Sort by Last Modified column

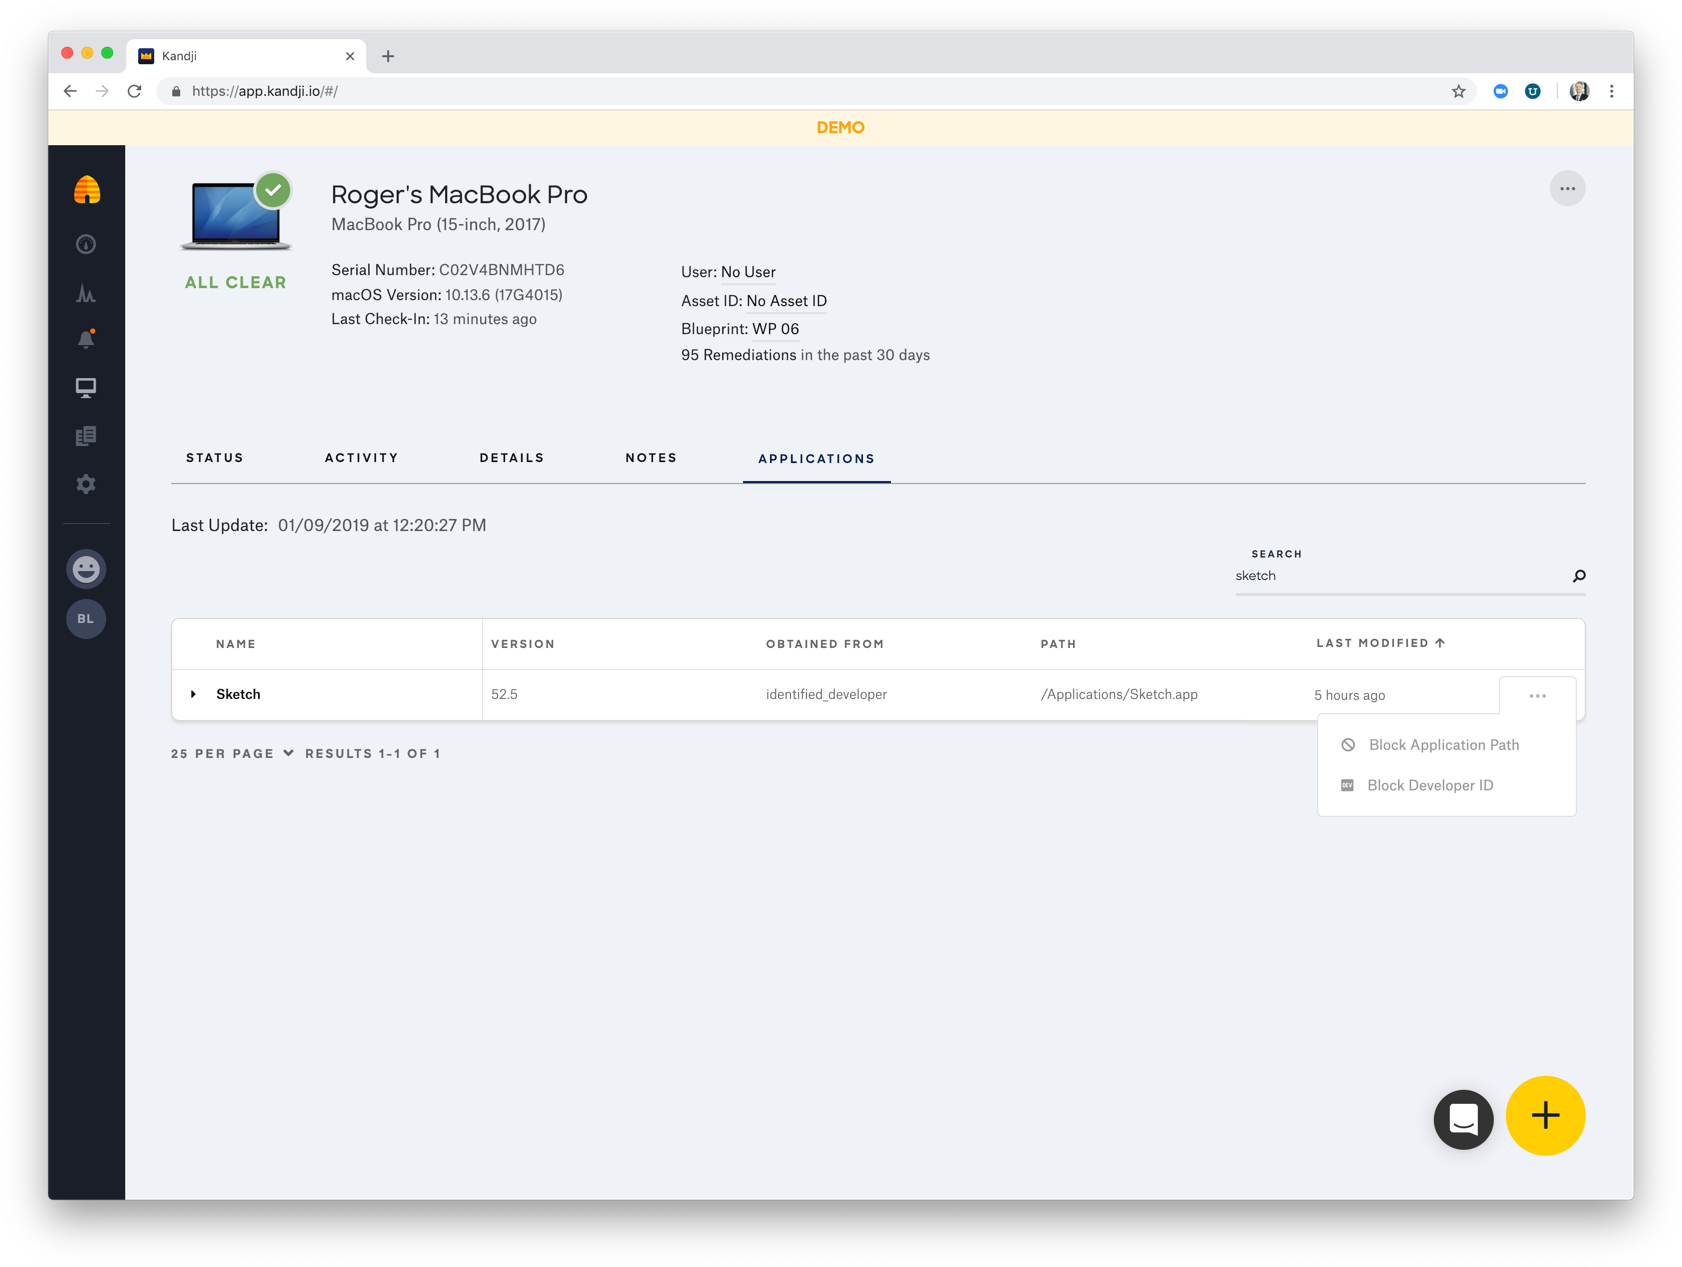click(1380, 643)
